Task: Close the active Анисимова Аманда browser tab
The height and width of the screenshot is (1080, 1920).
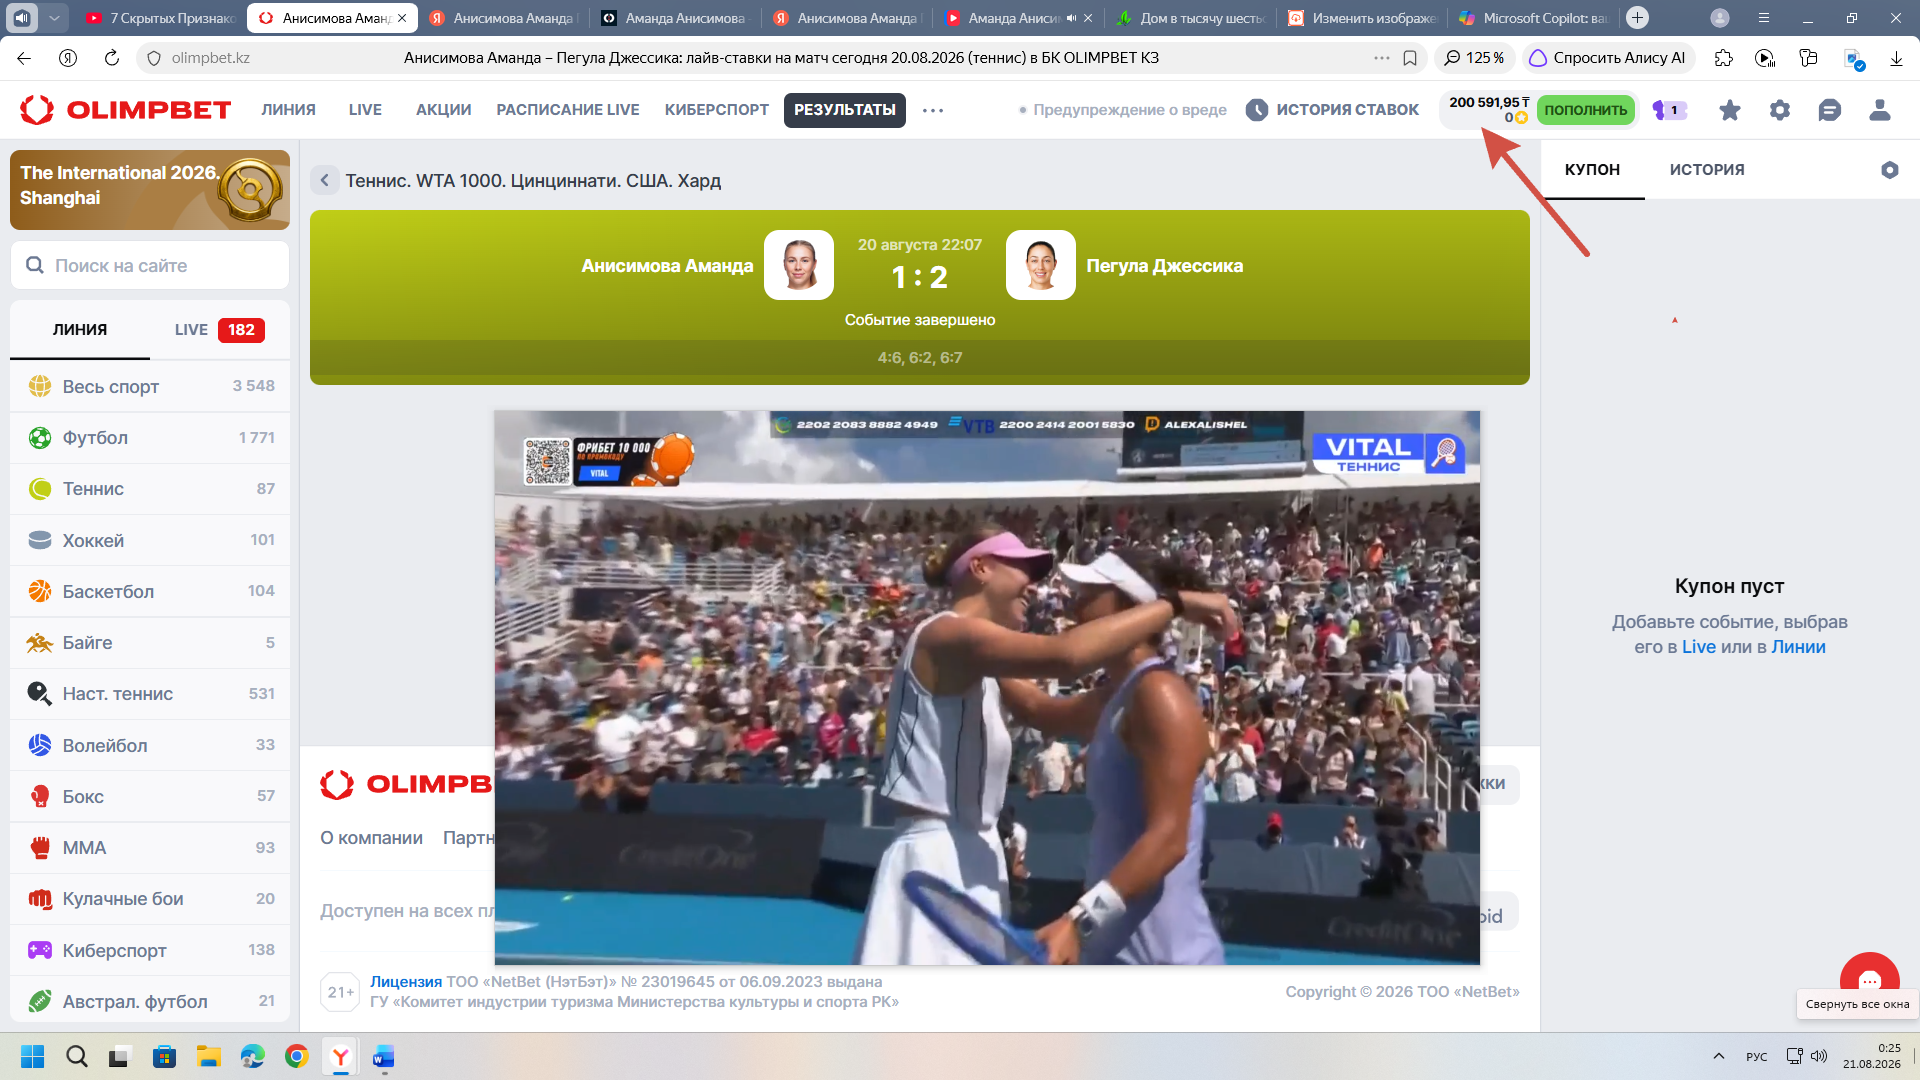Action: [401, 18]
